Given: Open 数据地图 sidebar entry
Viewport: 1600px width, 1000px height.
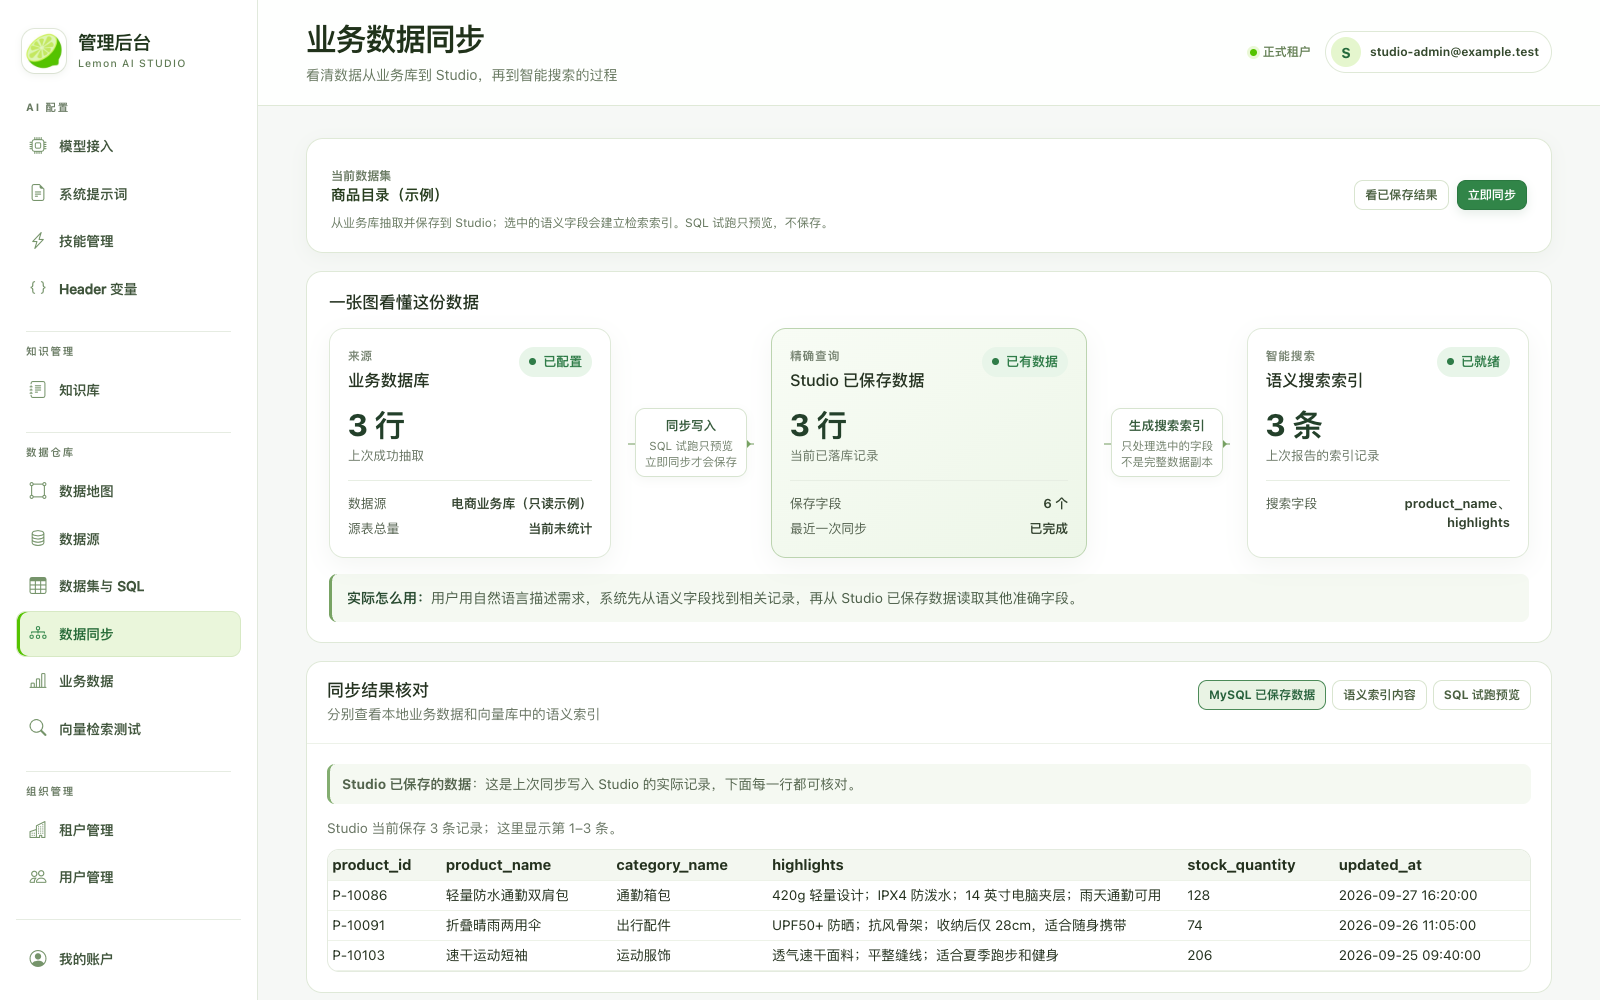Looking at the screenshot, I should pos(129,491).
